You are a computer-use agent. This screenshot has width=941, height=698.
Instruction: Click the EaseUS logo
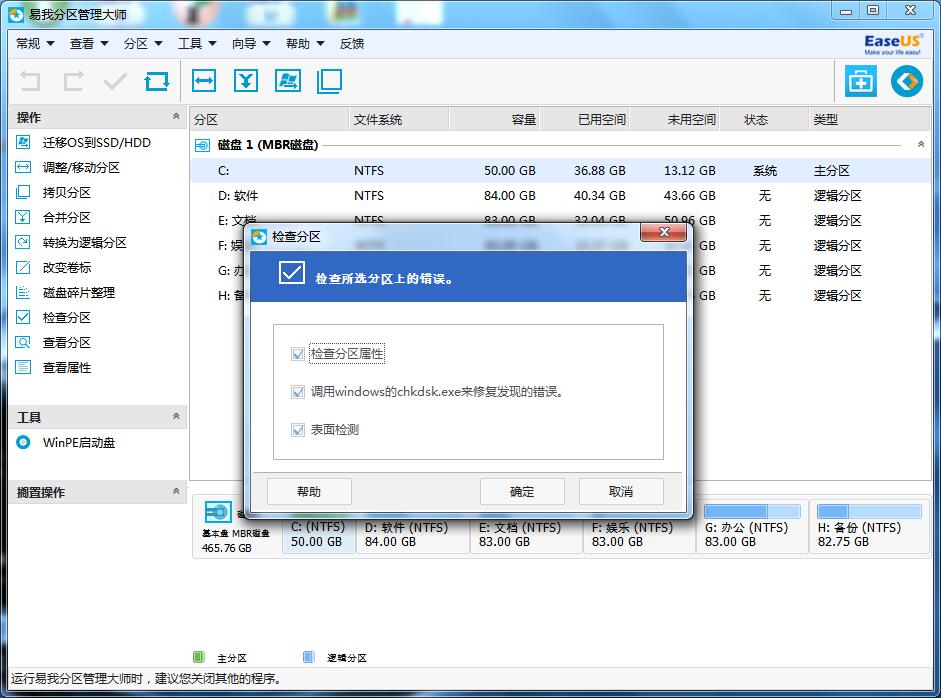point(892,44)
